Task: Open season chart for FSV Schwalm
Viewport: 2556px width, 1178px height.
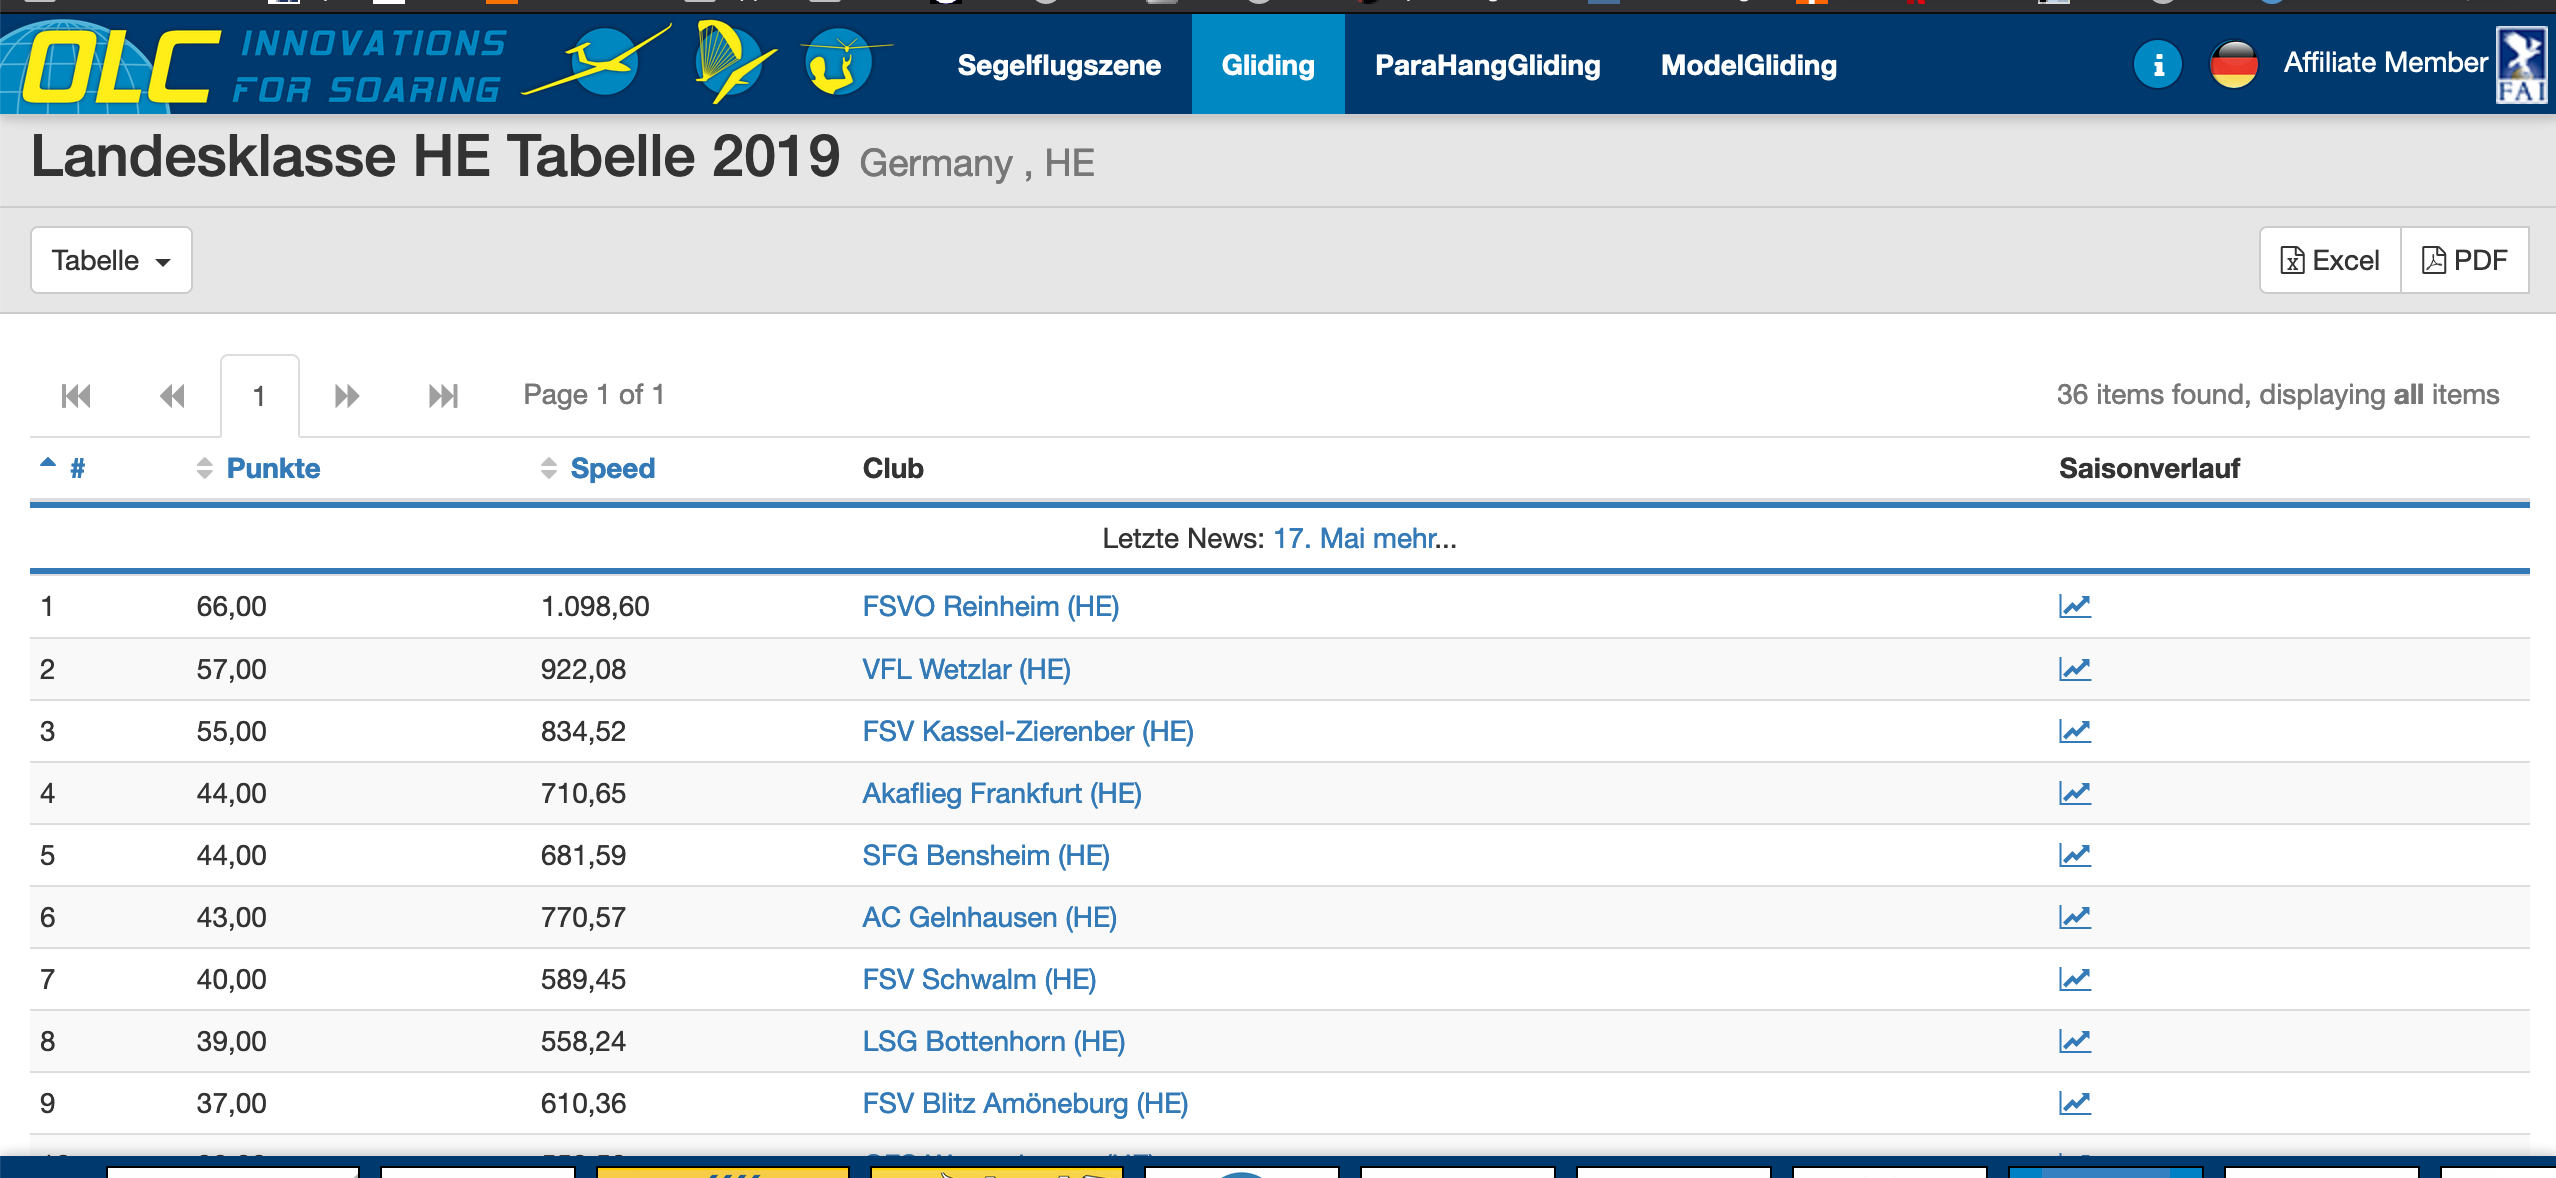Action: 2075,979
